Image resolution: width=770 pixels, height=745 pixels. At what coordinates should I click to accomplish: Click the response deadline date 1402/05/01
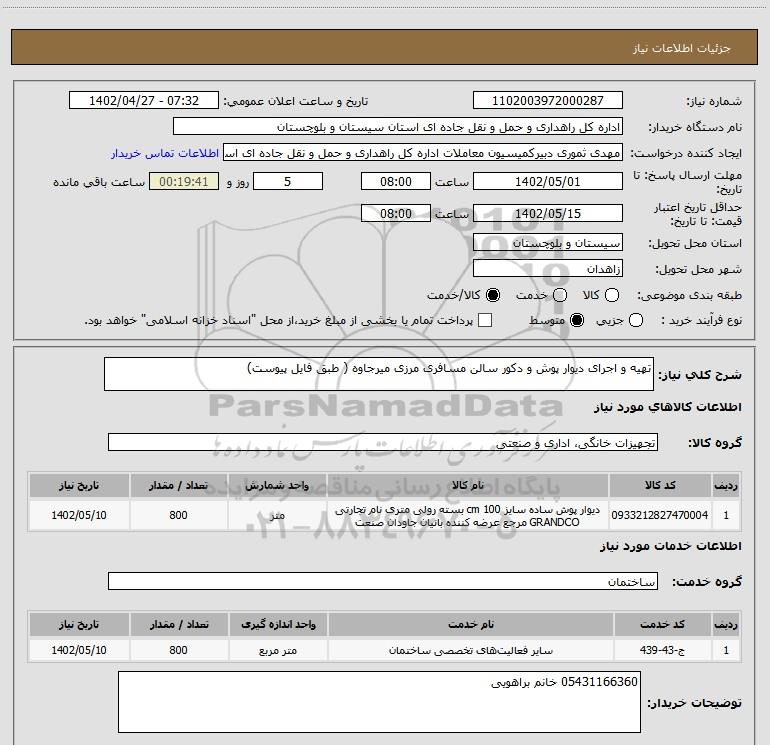click(548, 181)
